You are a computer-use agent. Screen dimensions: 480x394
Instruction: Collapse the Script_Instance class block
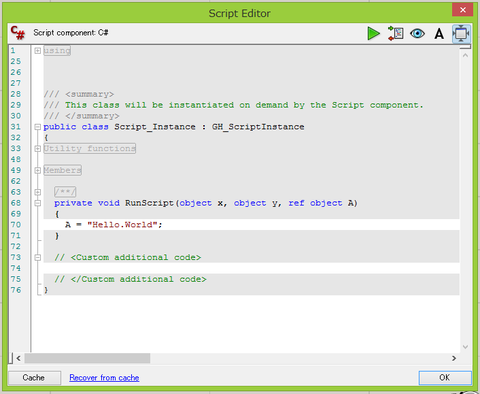(38, 127)
